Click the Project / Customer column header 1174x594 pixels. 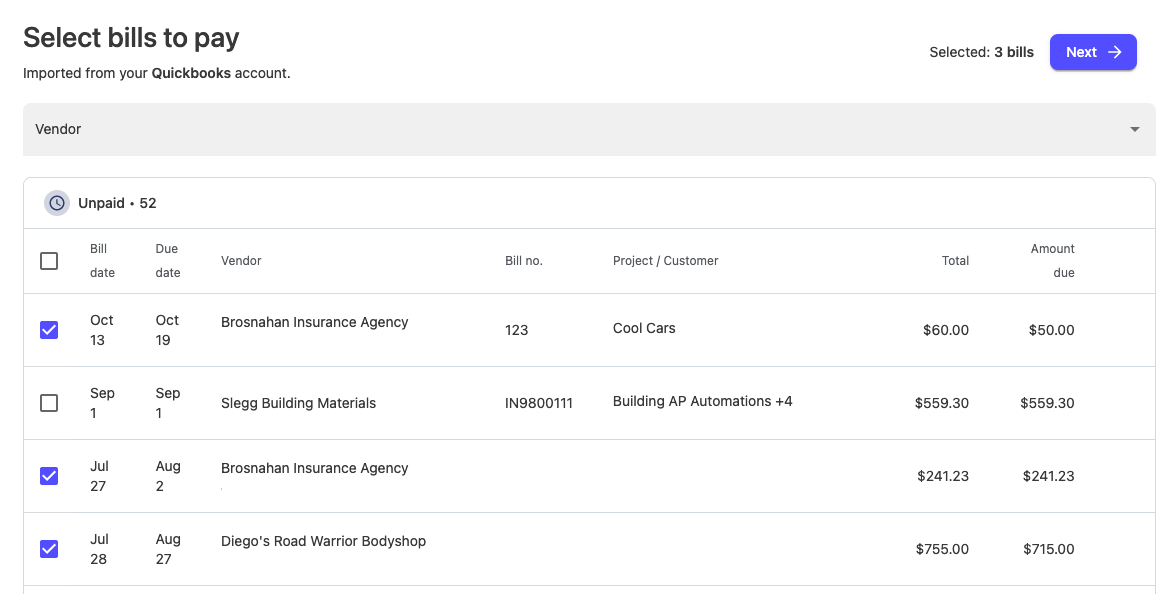pyautogui.click(x=666, y=261)
